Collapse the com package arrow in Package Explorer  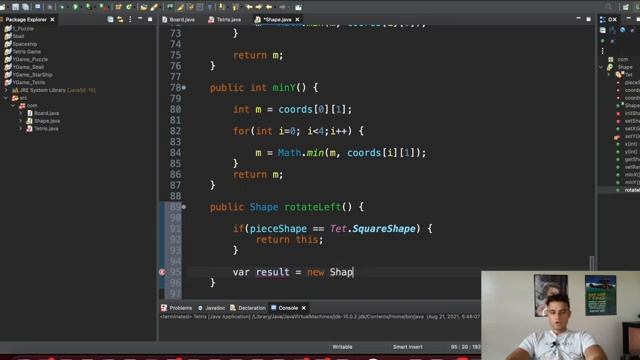click(13, 106)
